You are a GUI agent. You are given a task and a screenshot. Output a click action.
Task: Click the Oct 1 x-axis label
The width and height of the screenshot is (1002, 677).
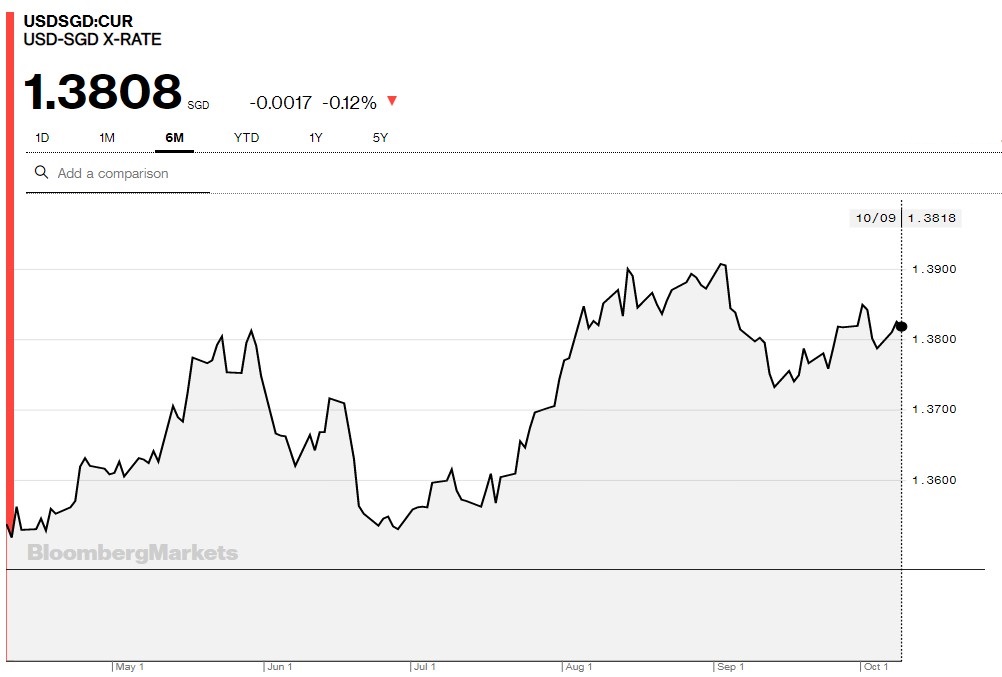(x=876, y=667)
